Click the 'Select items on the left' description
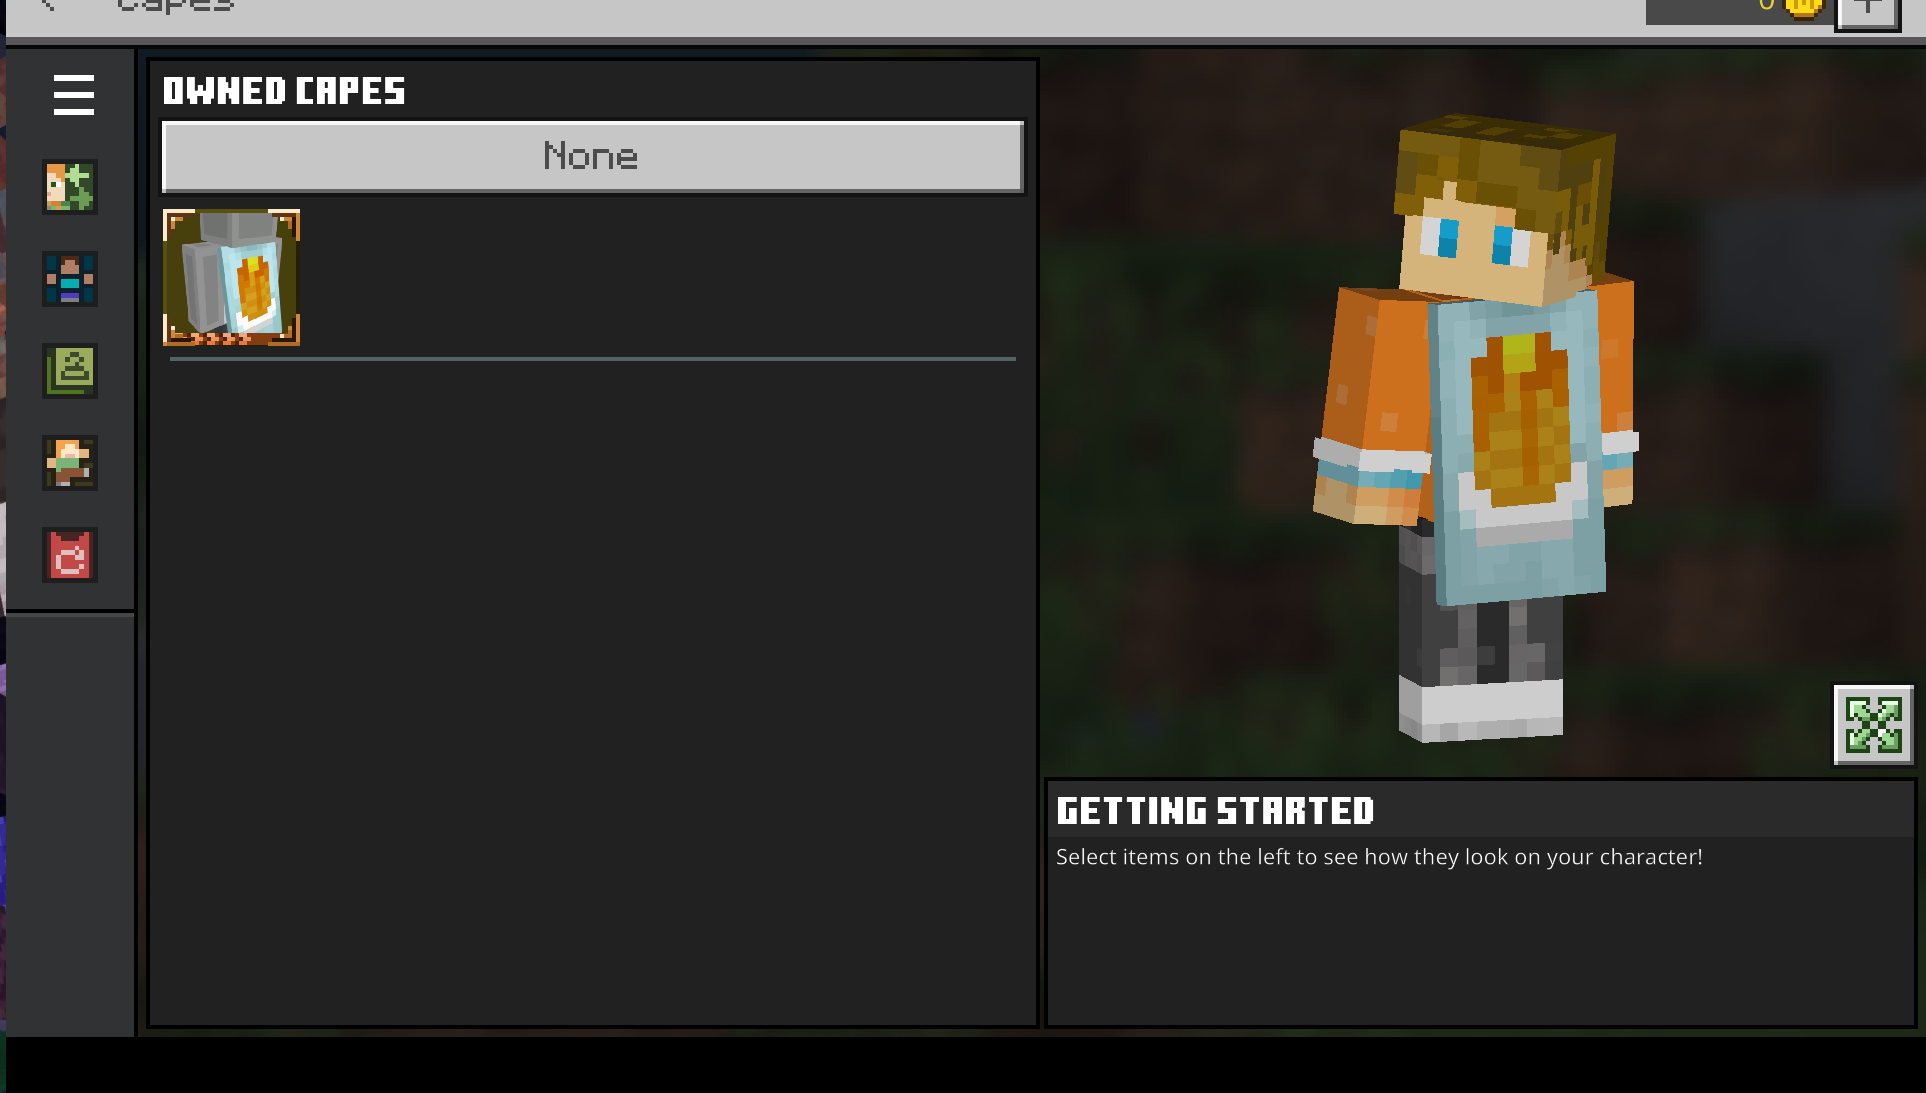The width and height of the screenshot is (1926, 1093). tap(1378, 857)
